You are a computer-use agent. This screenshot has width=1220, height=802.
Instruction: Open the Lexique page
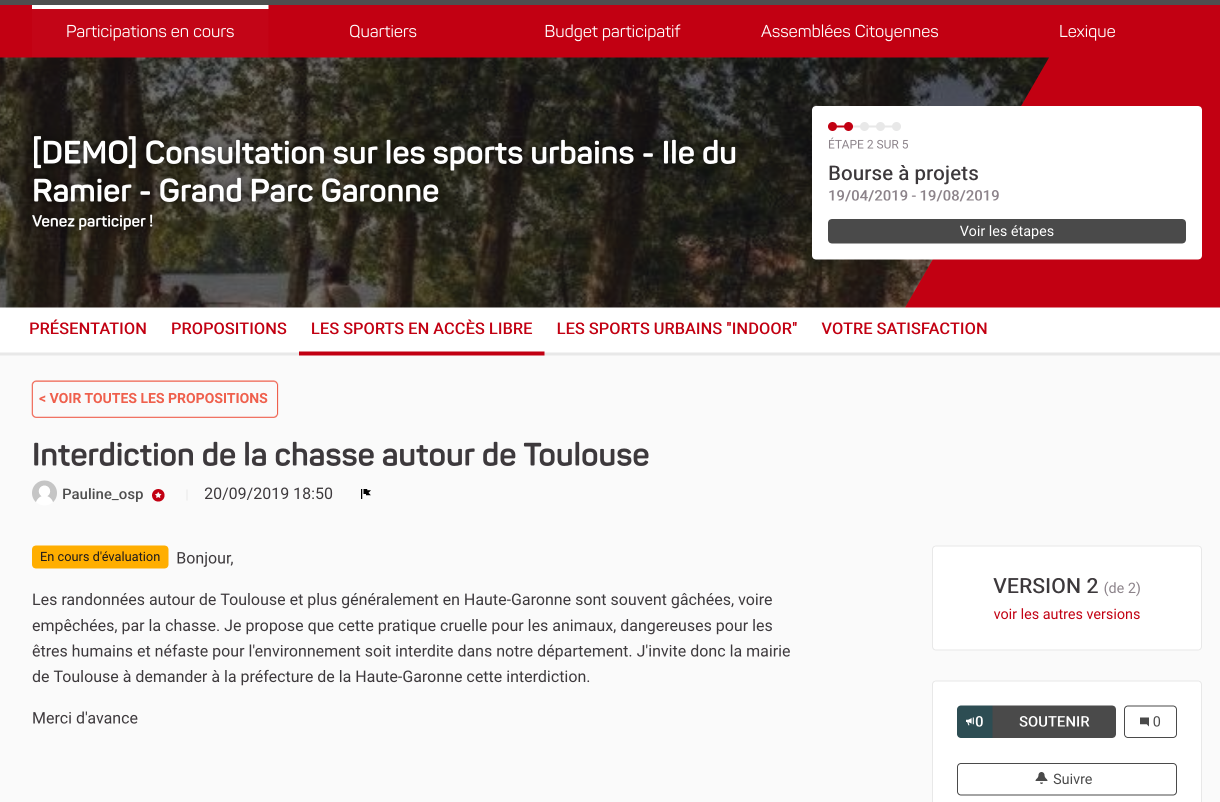coord(1087,32)
